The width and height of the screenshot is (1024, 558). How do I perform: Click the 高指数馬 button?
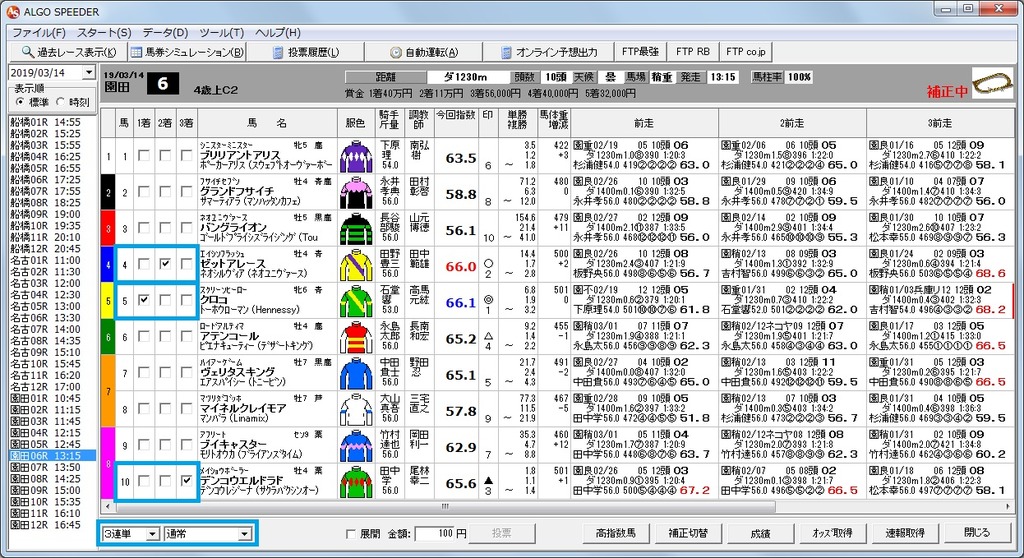615,533
